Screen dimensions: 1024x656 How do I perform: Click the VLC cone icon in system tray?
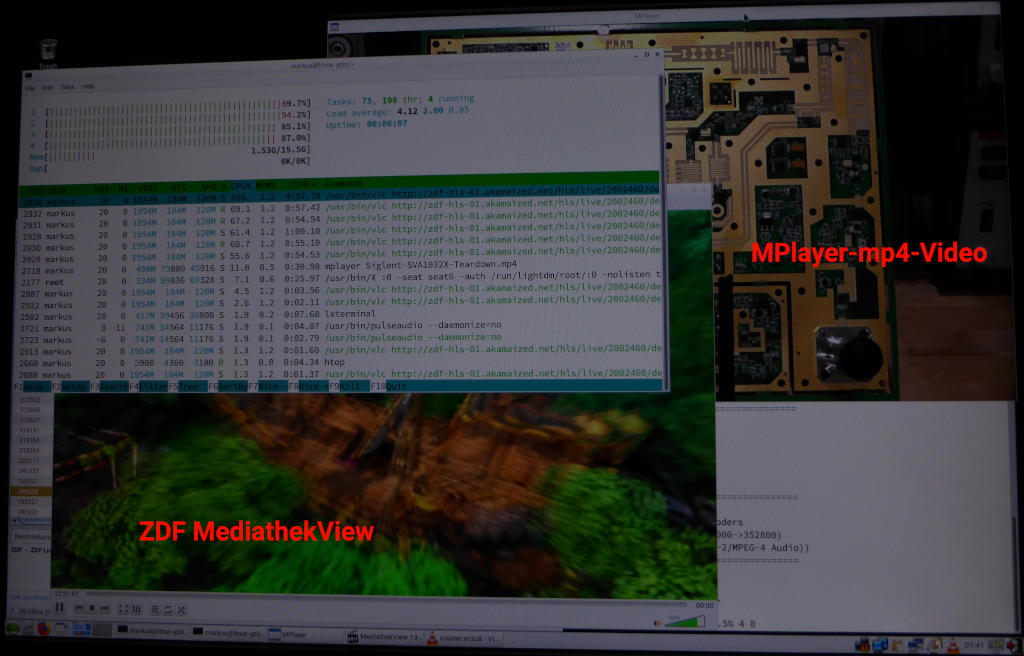(x=953, y=645)
